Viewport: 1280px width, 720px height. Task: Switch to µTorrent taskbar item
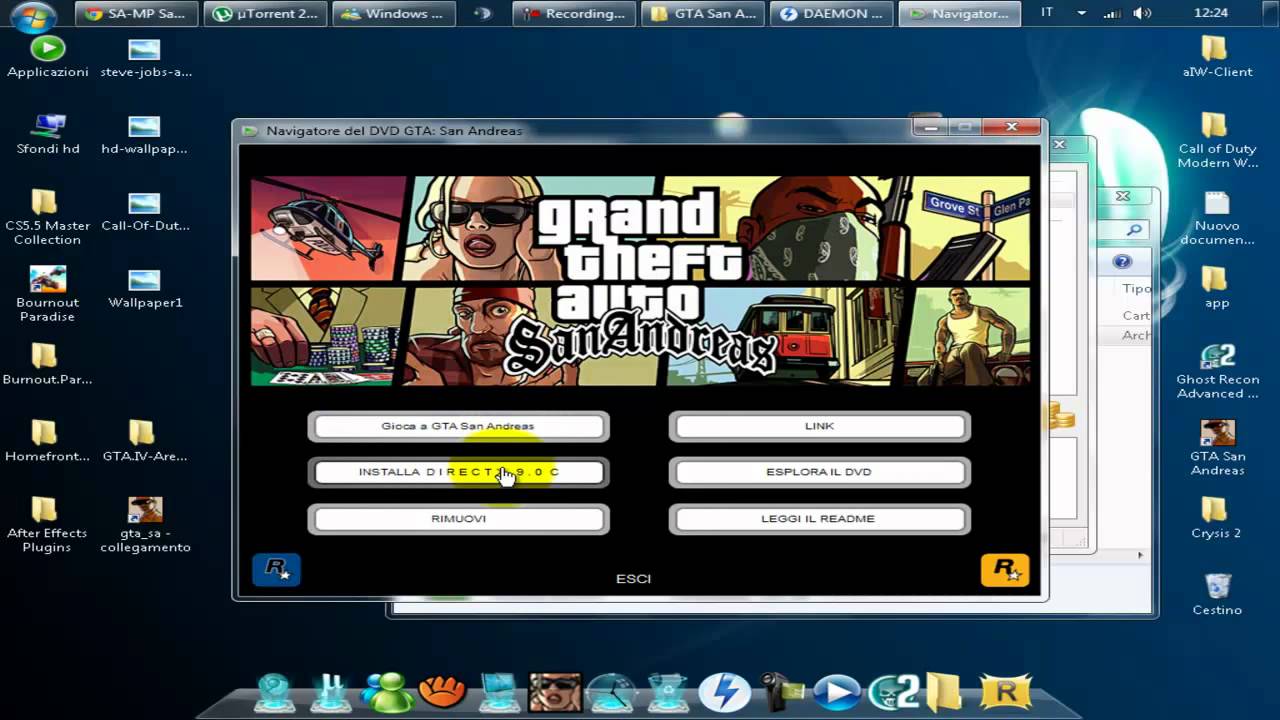point(264,14)
